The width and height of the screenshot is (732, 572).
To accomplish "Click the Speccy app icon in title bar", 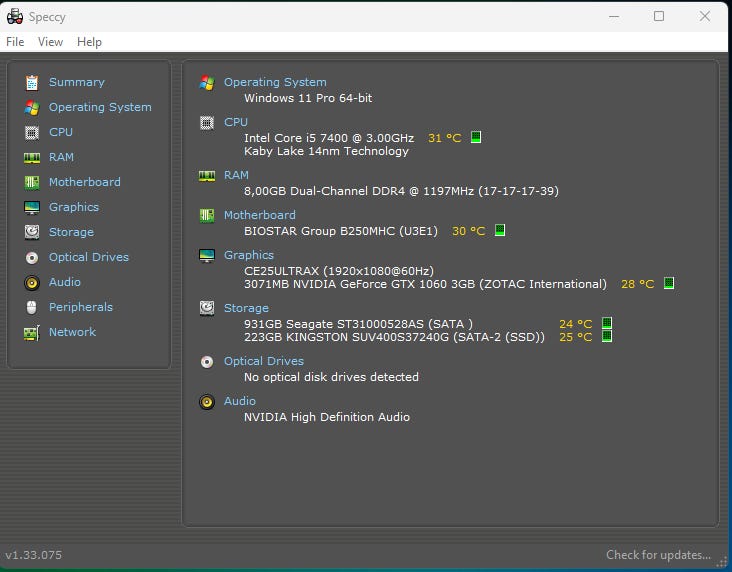I will tap(15, 16).
